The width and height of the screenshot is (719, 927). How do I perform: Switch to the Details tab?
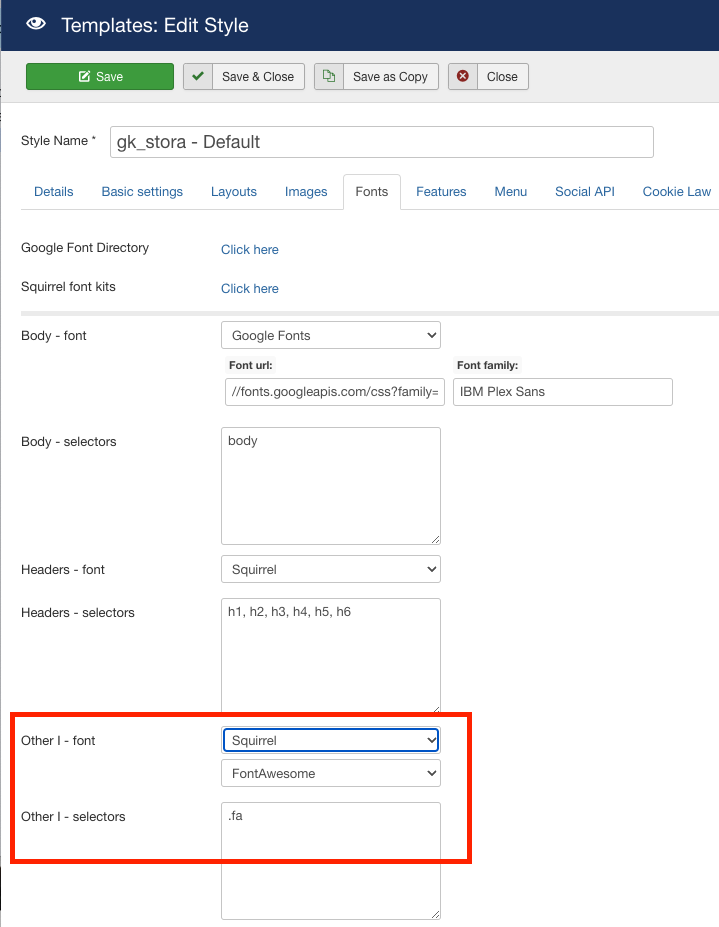click(x=54, y=192)
